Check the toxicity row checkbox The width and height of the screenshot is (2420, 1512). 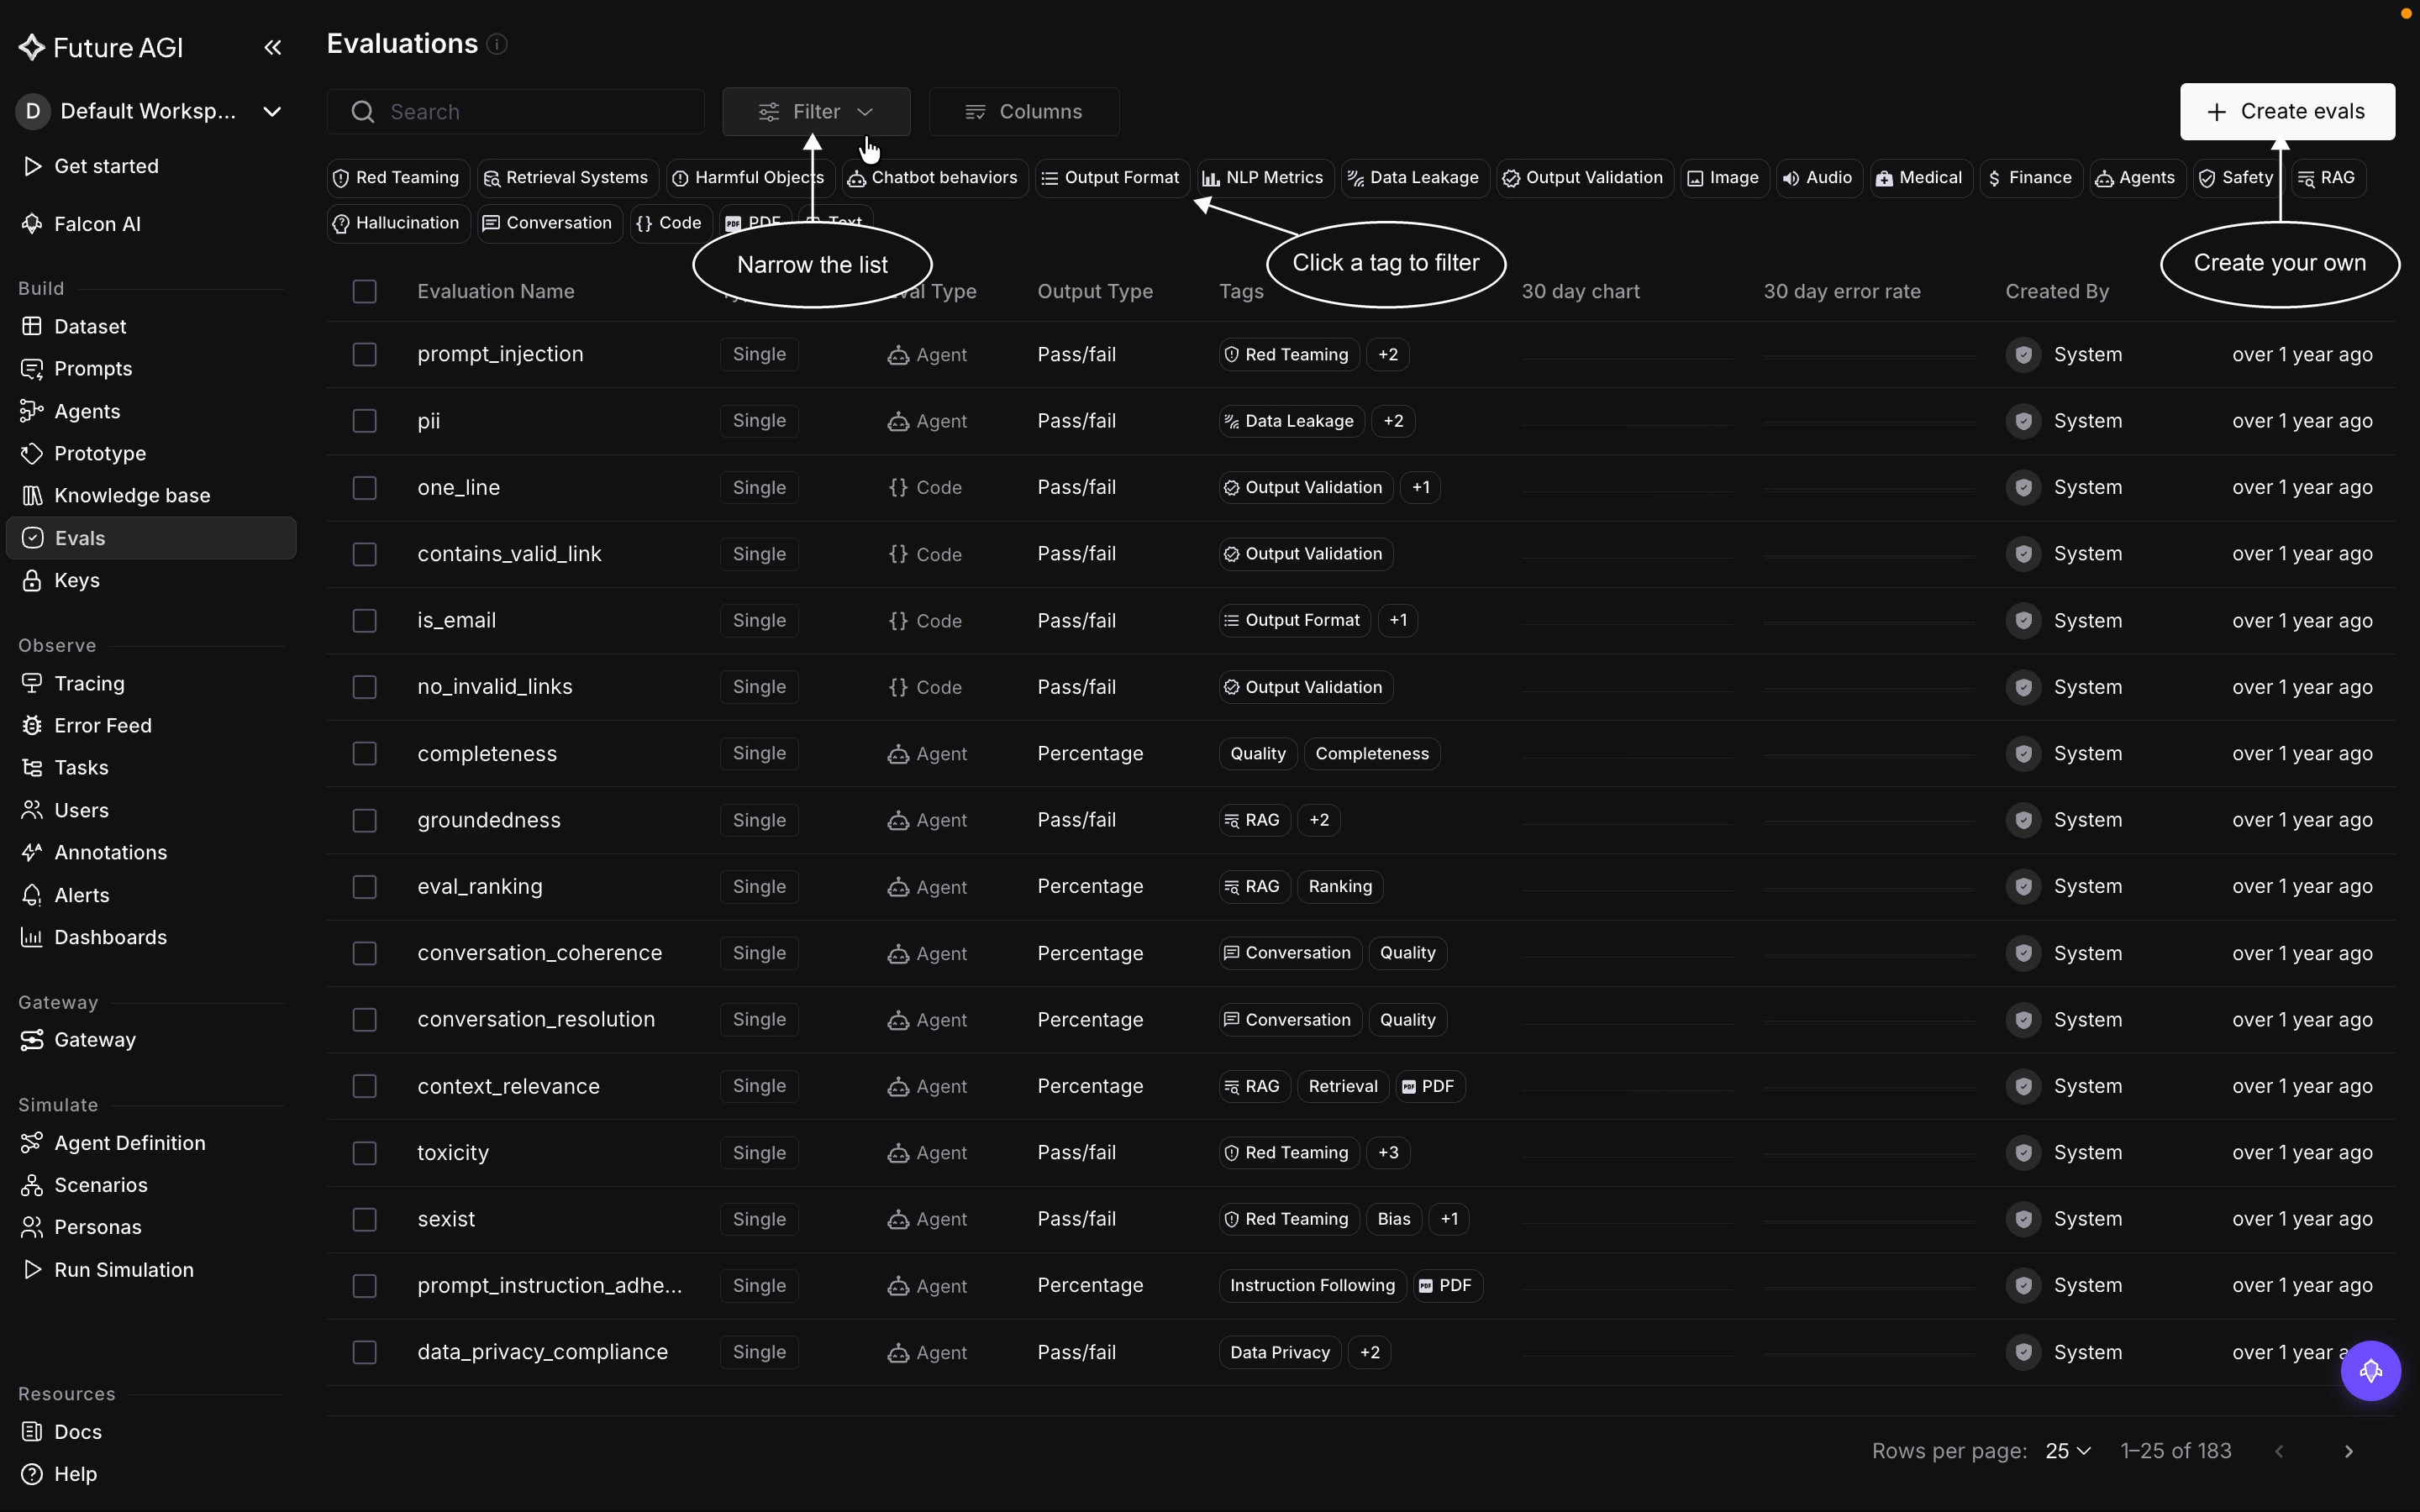coord(364,1152)
